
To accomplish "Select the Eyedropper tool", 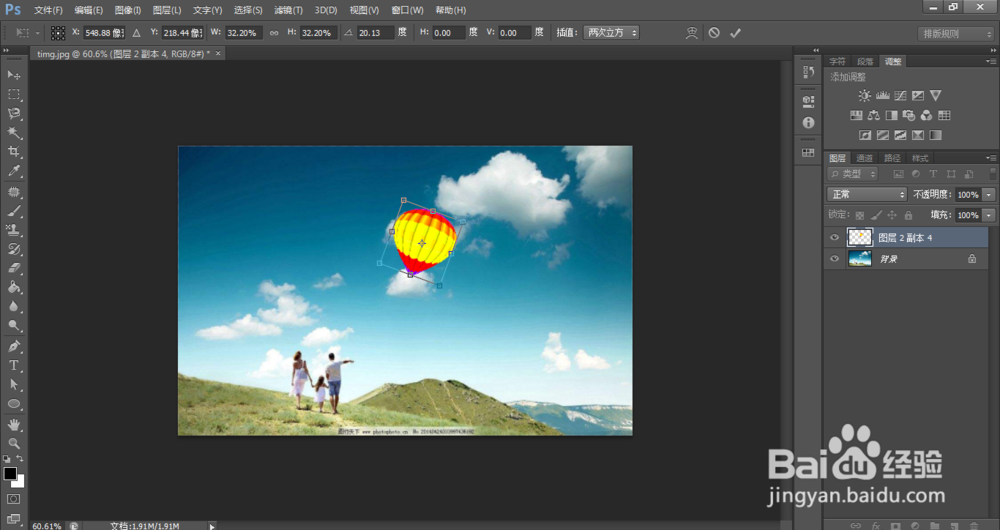I will 13,171.
